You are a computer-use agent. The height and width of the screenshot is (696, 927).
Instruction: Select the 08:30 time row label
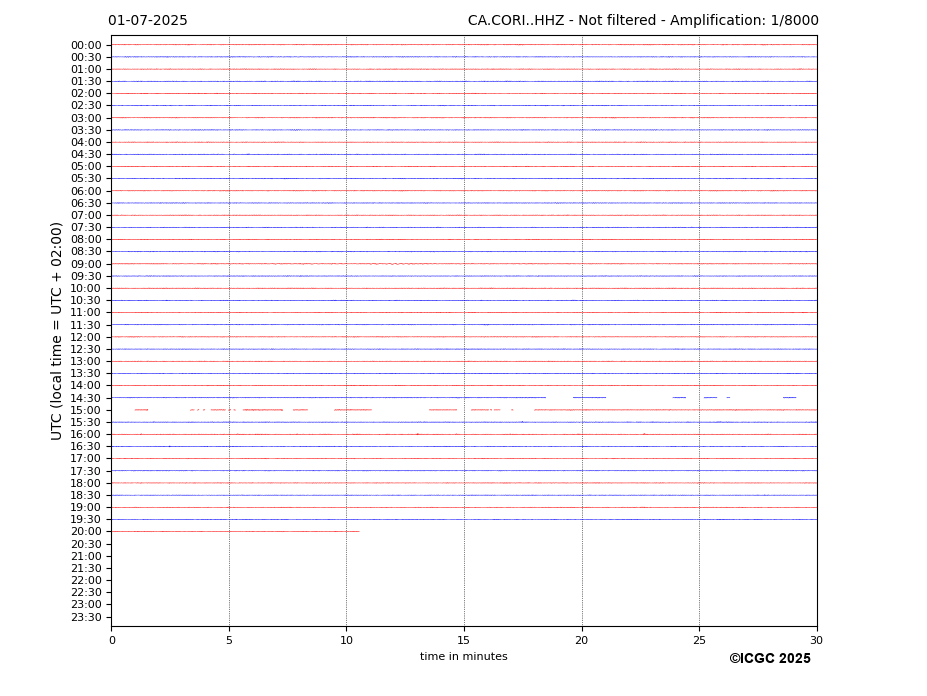(x=86, y=252)
